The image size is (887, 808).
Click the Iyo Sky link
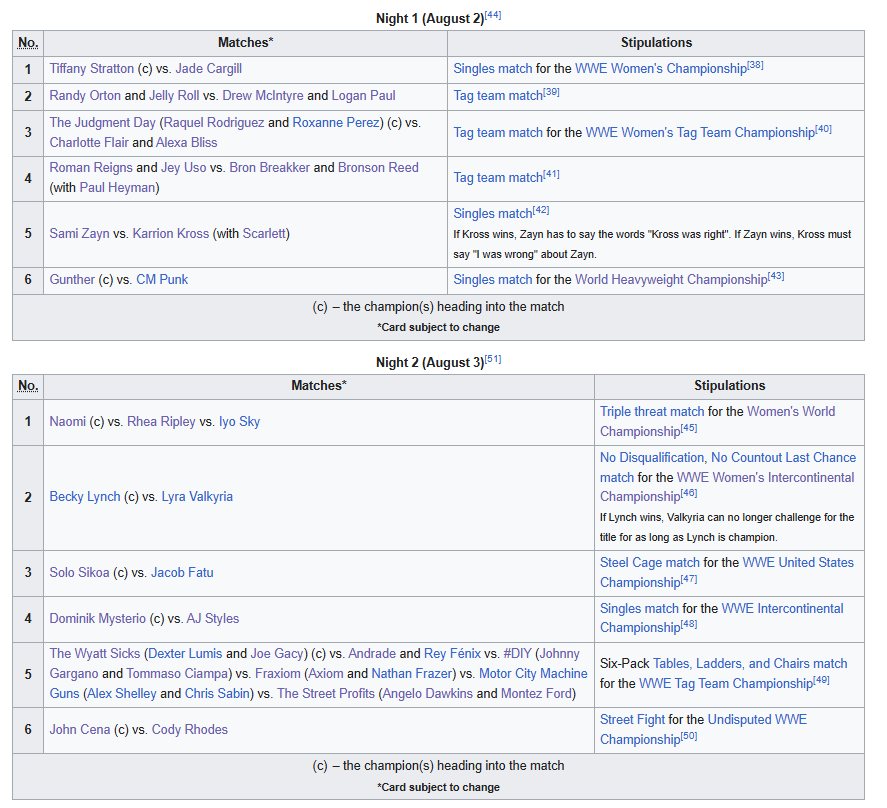[239, 422]
